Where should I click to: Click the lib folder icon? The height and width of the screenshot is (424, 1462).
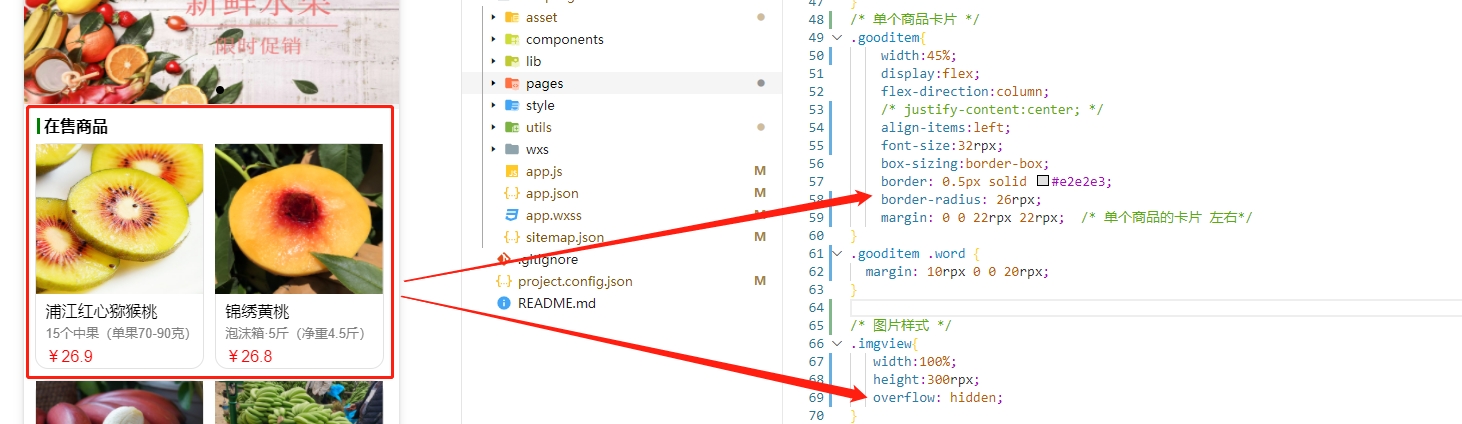click(512, 61)
